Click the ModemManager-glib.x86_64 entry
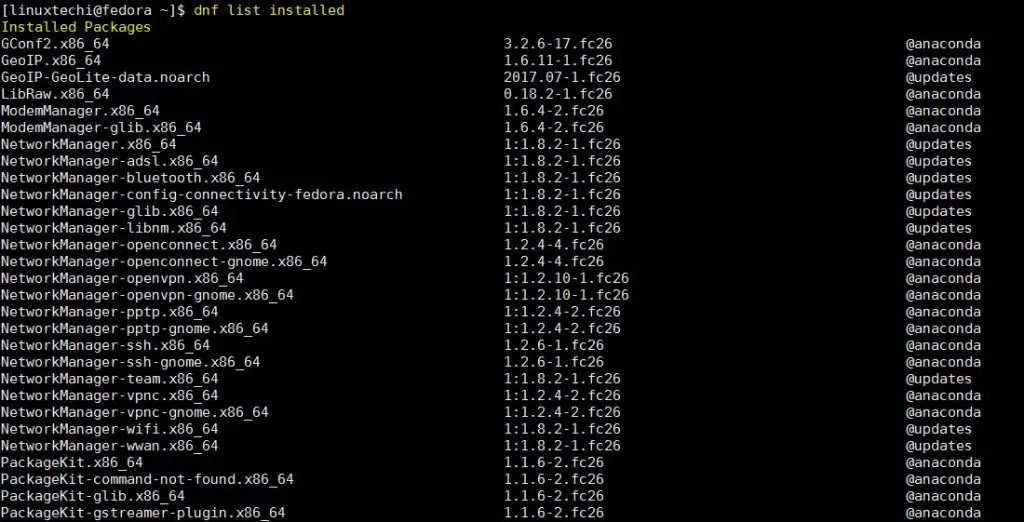The height and width of the screenshot is (522, 1024). click(101, 128)
